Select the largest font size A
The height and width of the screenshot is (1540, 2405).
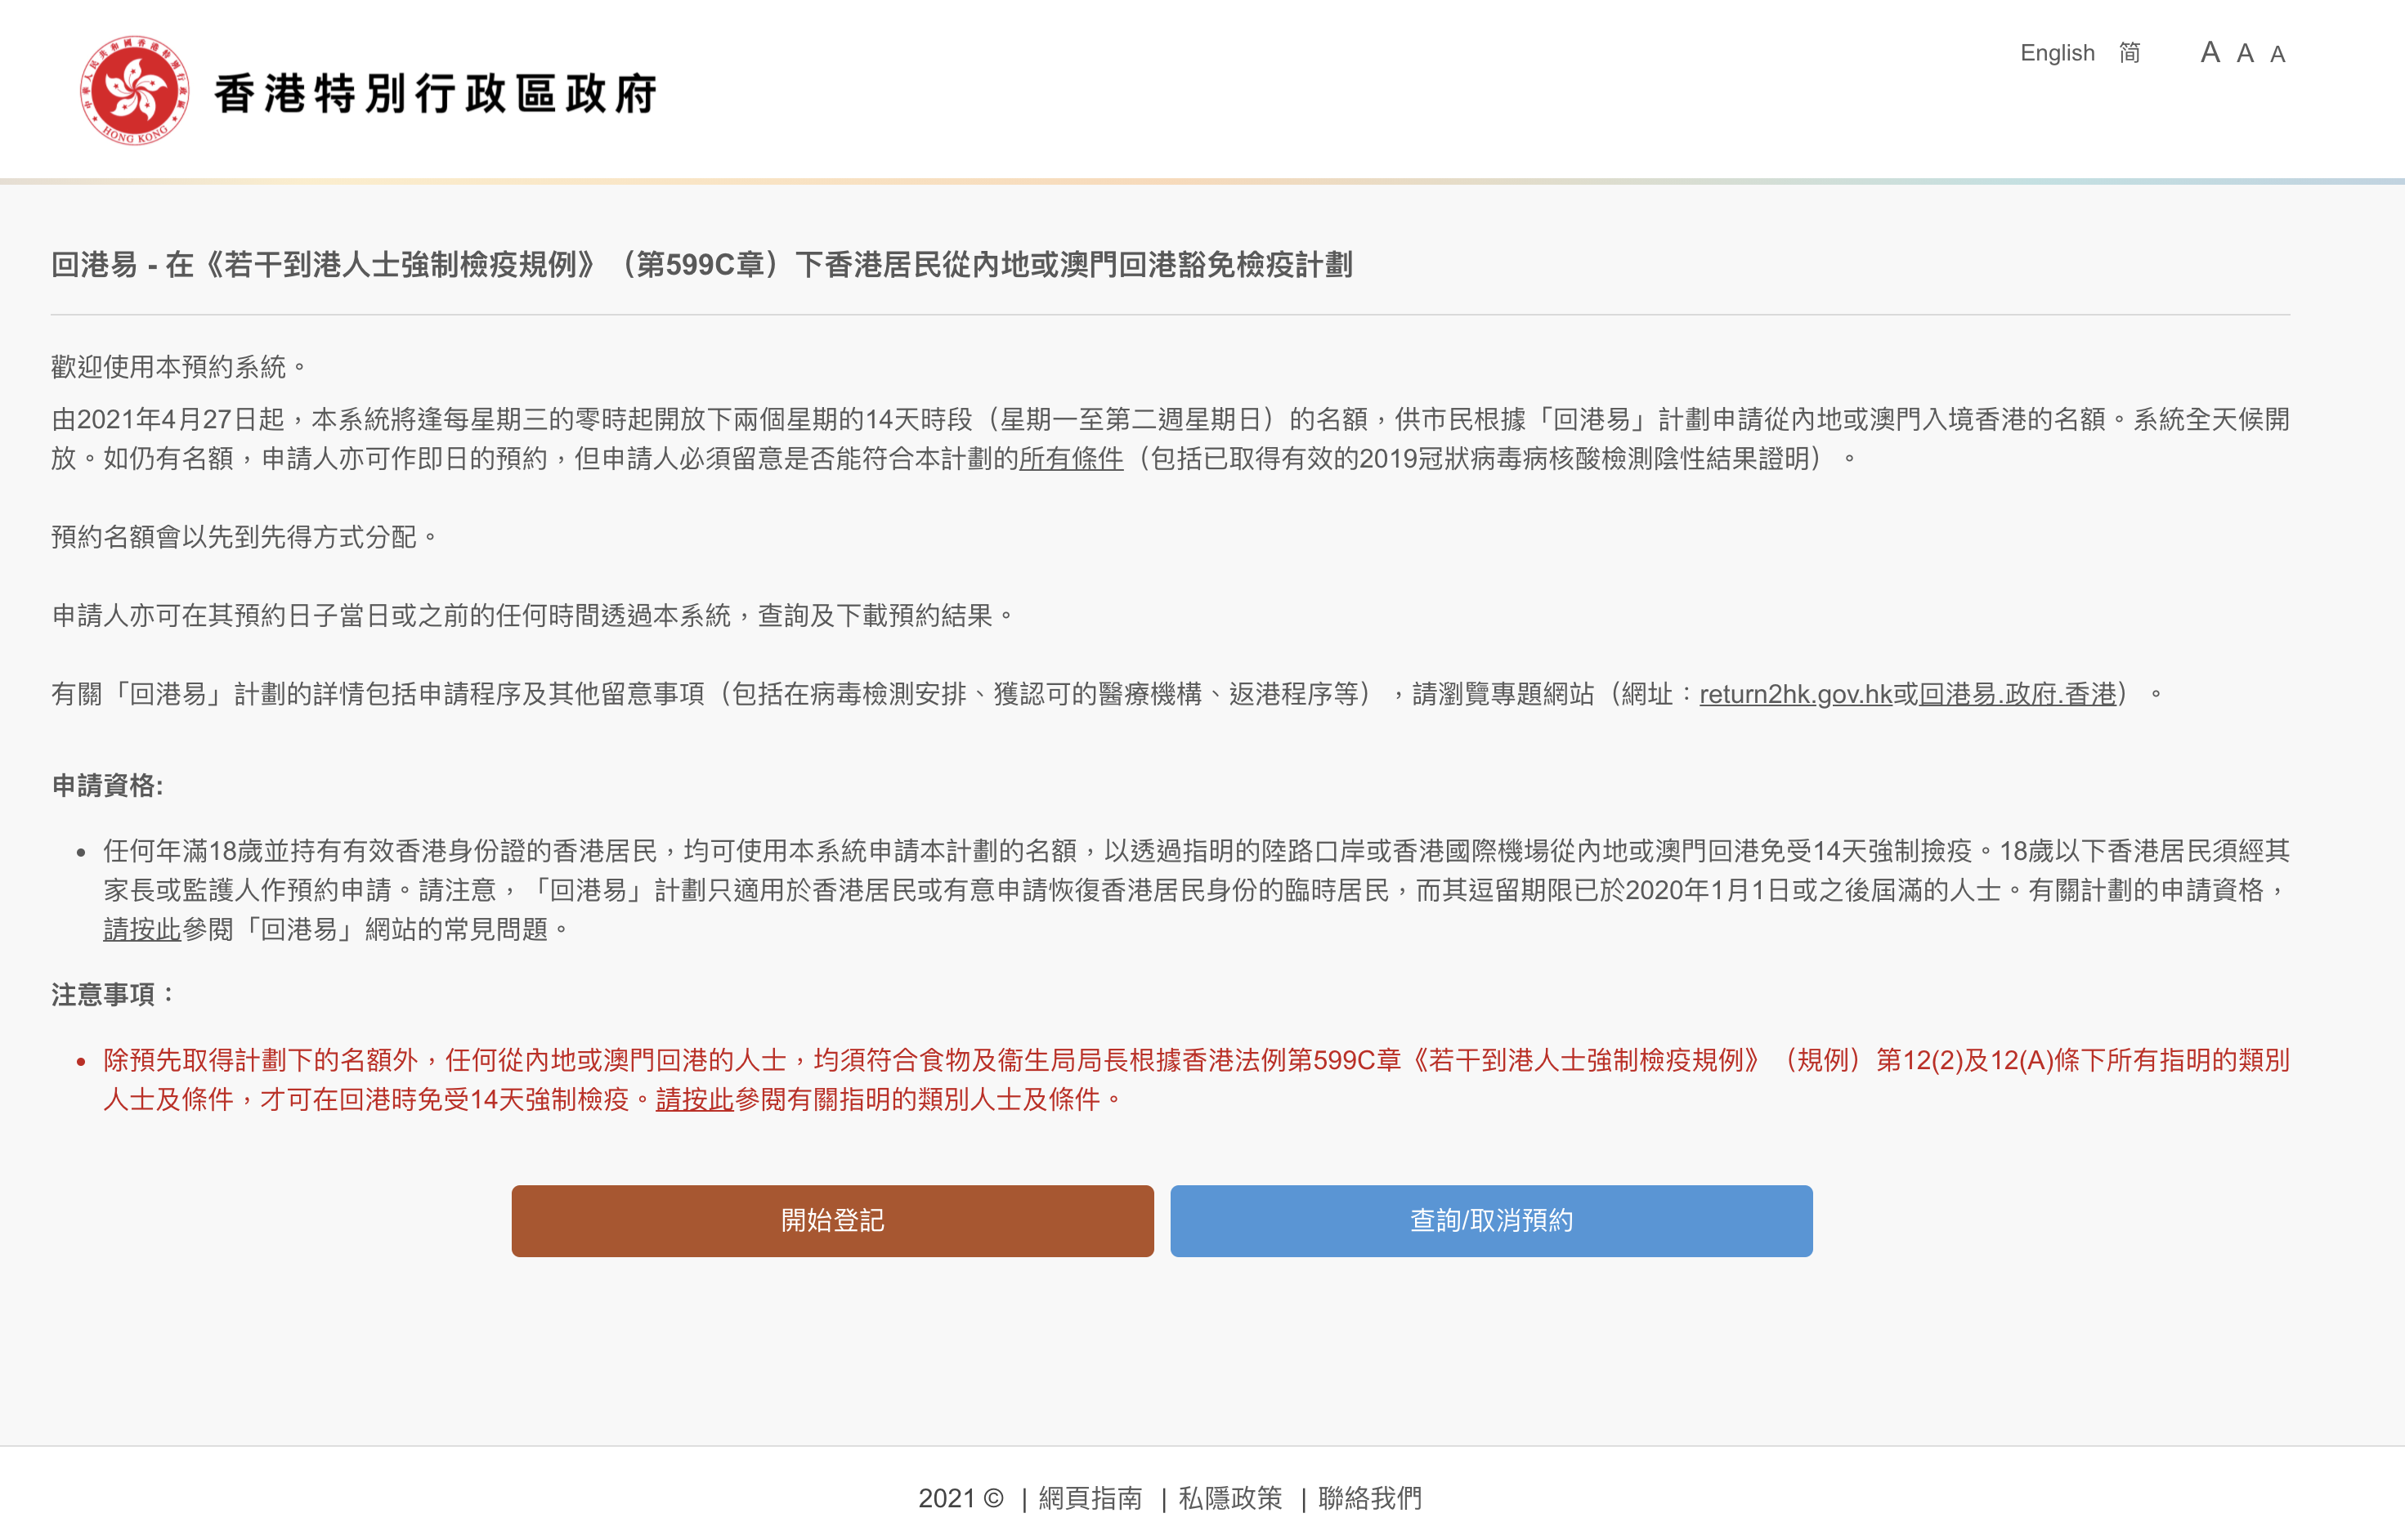pos(2210,52)
